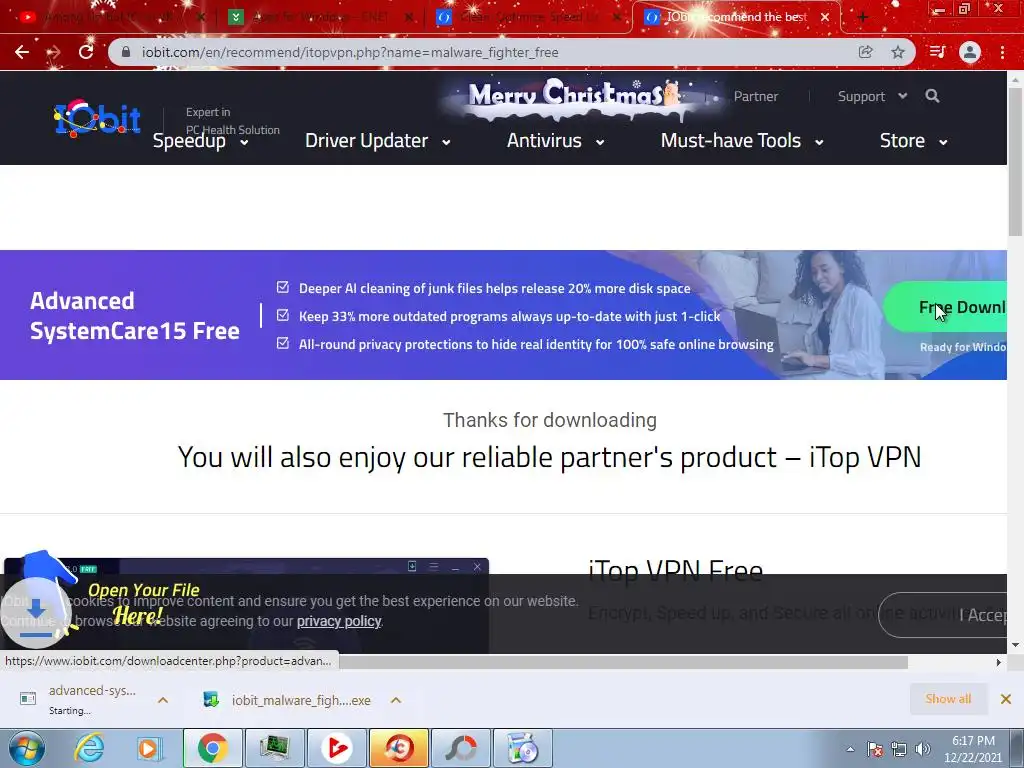Toggle the Keep 33% more outdated checkmark

[x=283, y=315]
